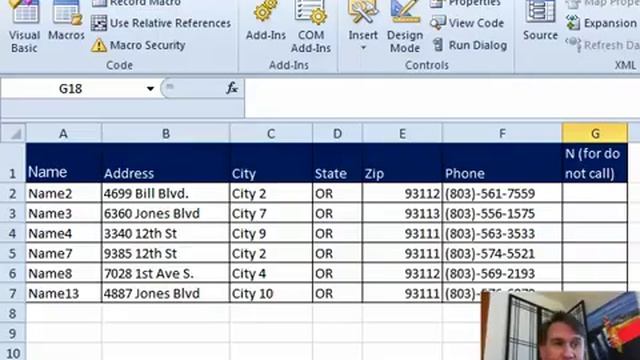The image size is (640, 360).
Task: Select phone cell (803)-561-7559
Action: [502, 193]
